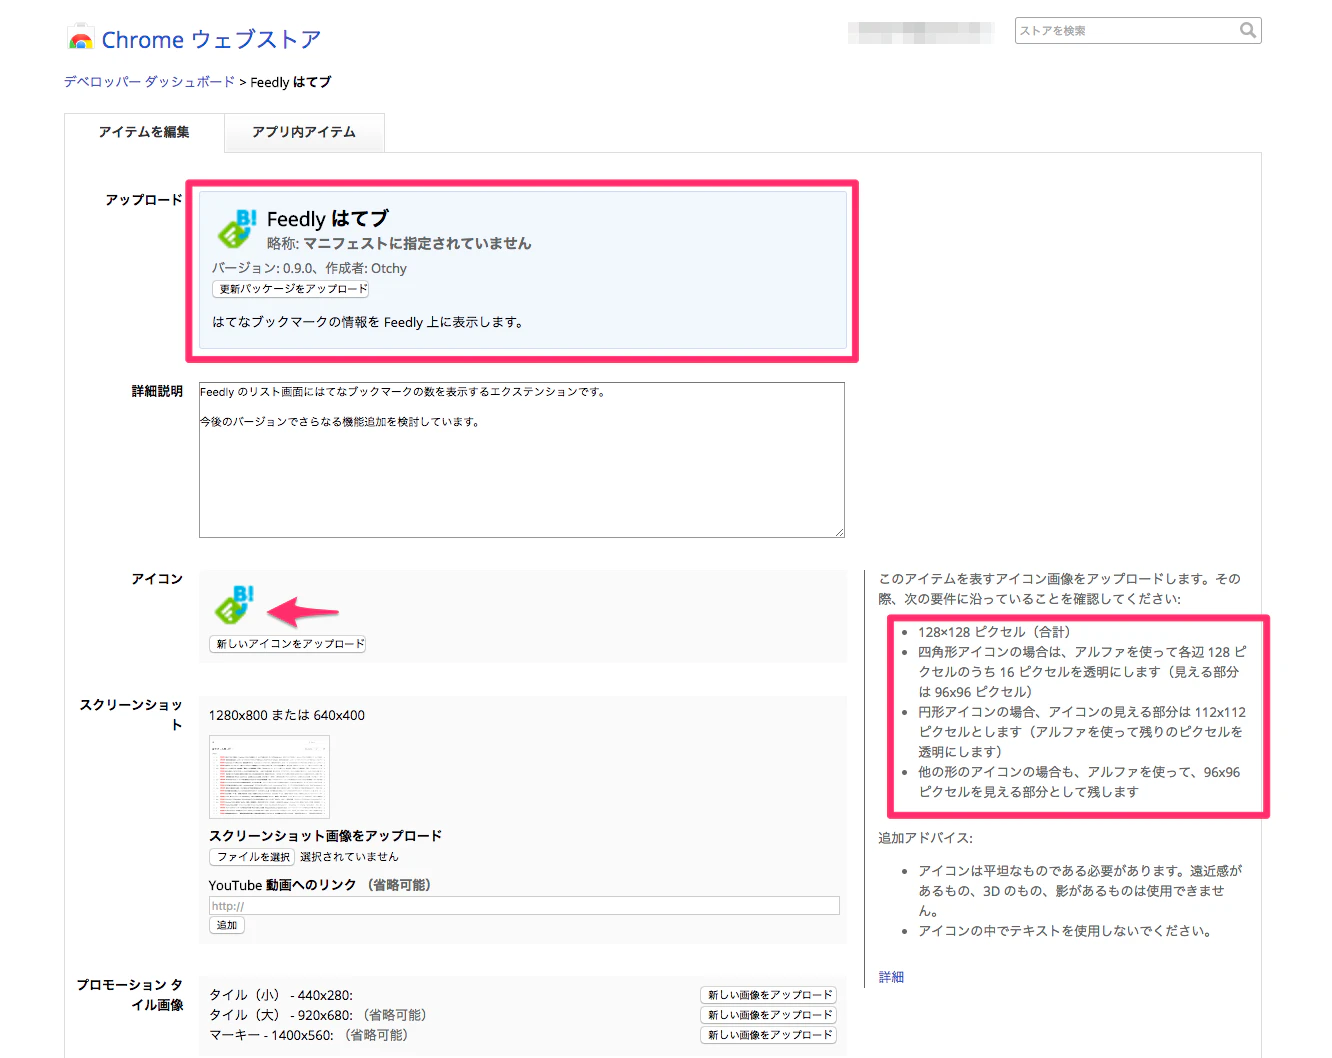Image resolution: width=1332 pixels, height=1058 pixels.
Task: Click the アイコンの中でテキストを使用しないでください bullet
Action: click(1067, 931)
